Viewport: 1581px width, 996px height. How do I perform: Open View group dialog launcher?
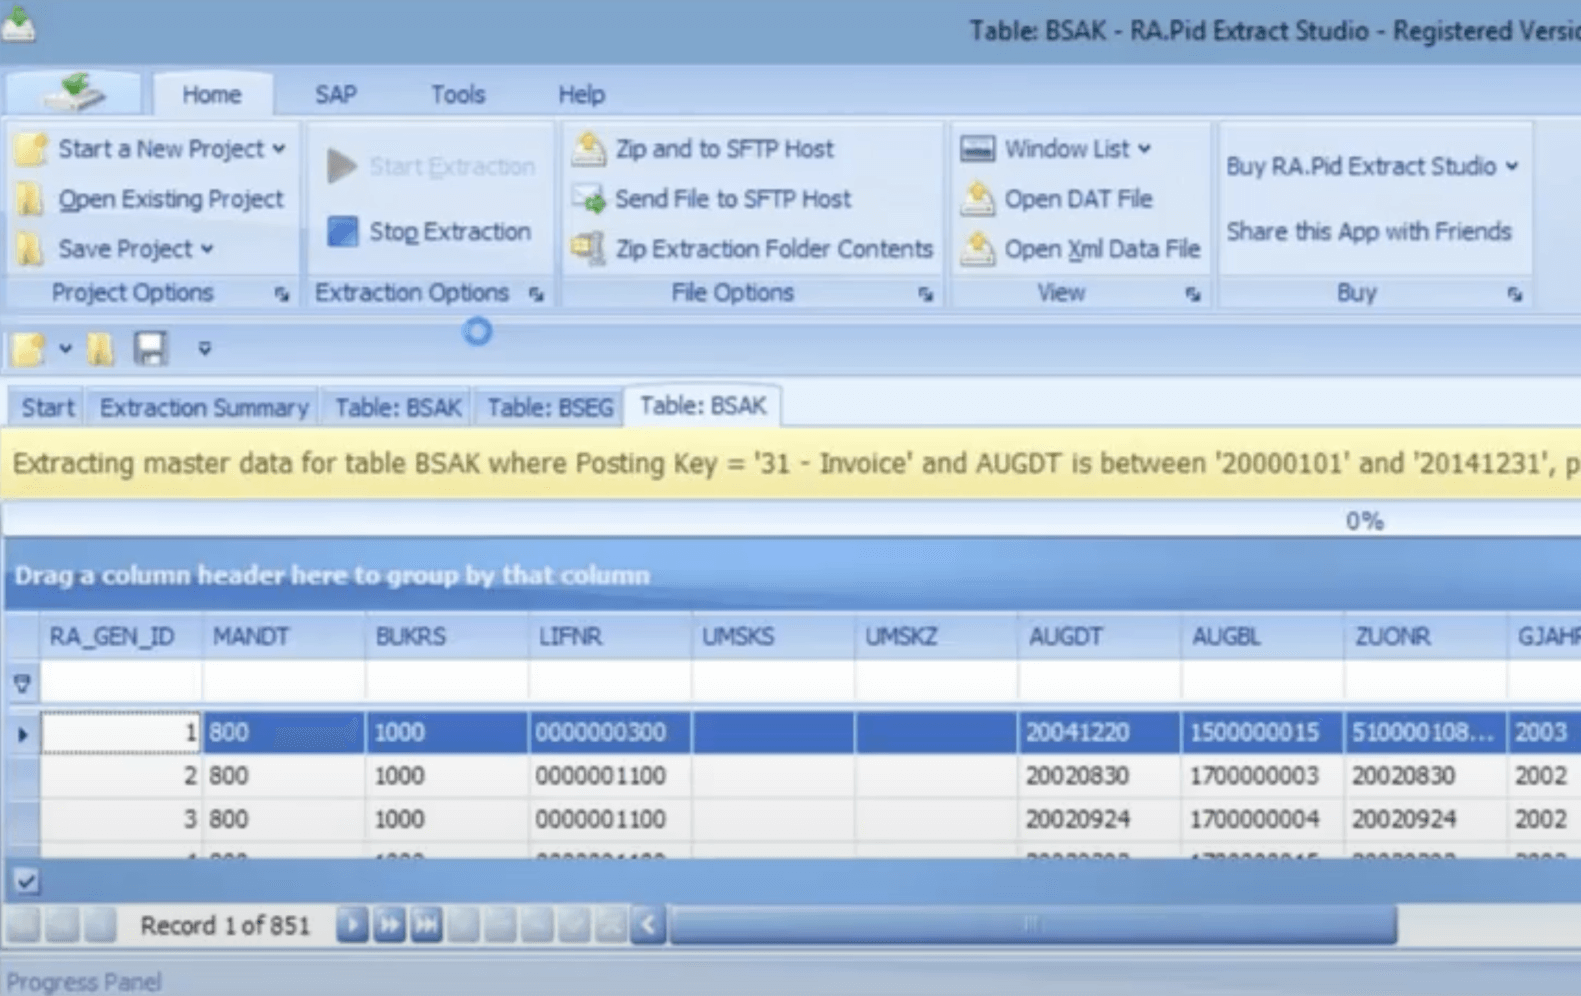click(x=1193, y=294)
